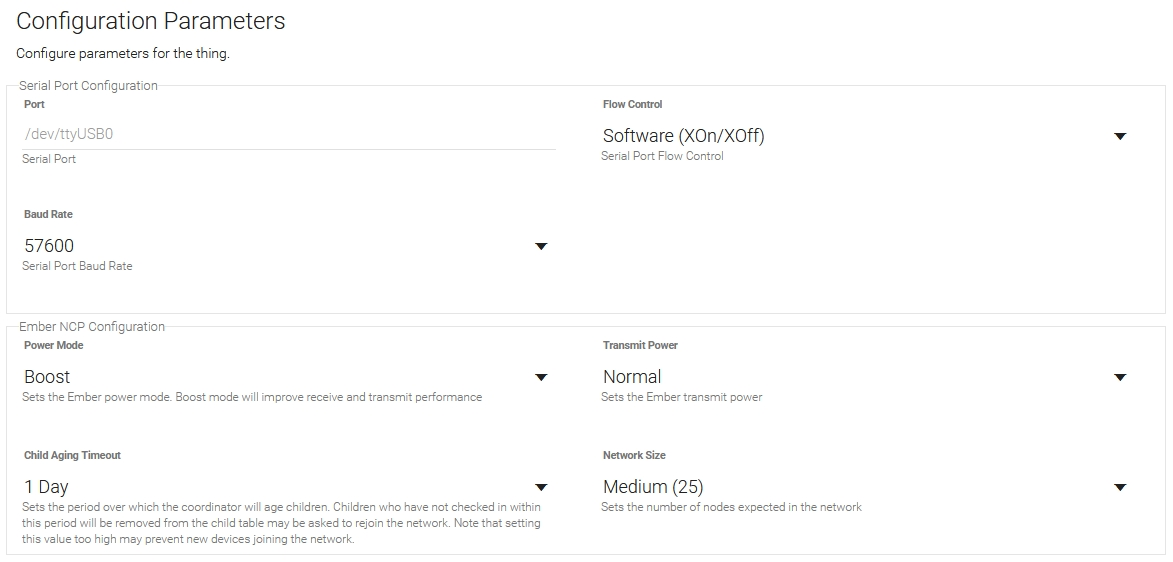Click the Flow Control dropdown arrow
Viewport: 1173px width, 562px height.
[1120, 136]
